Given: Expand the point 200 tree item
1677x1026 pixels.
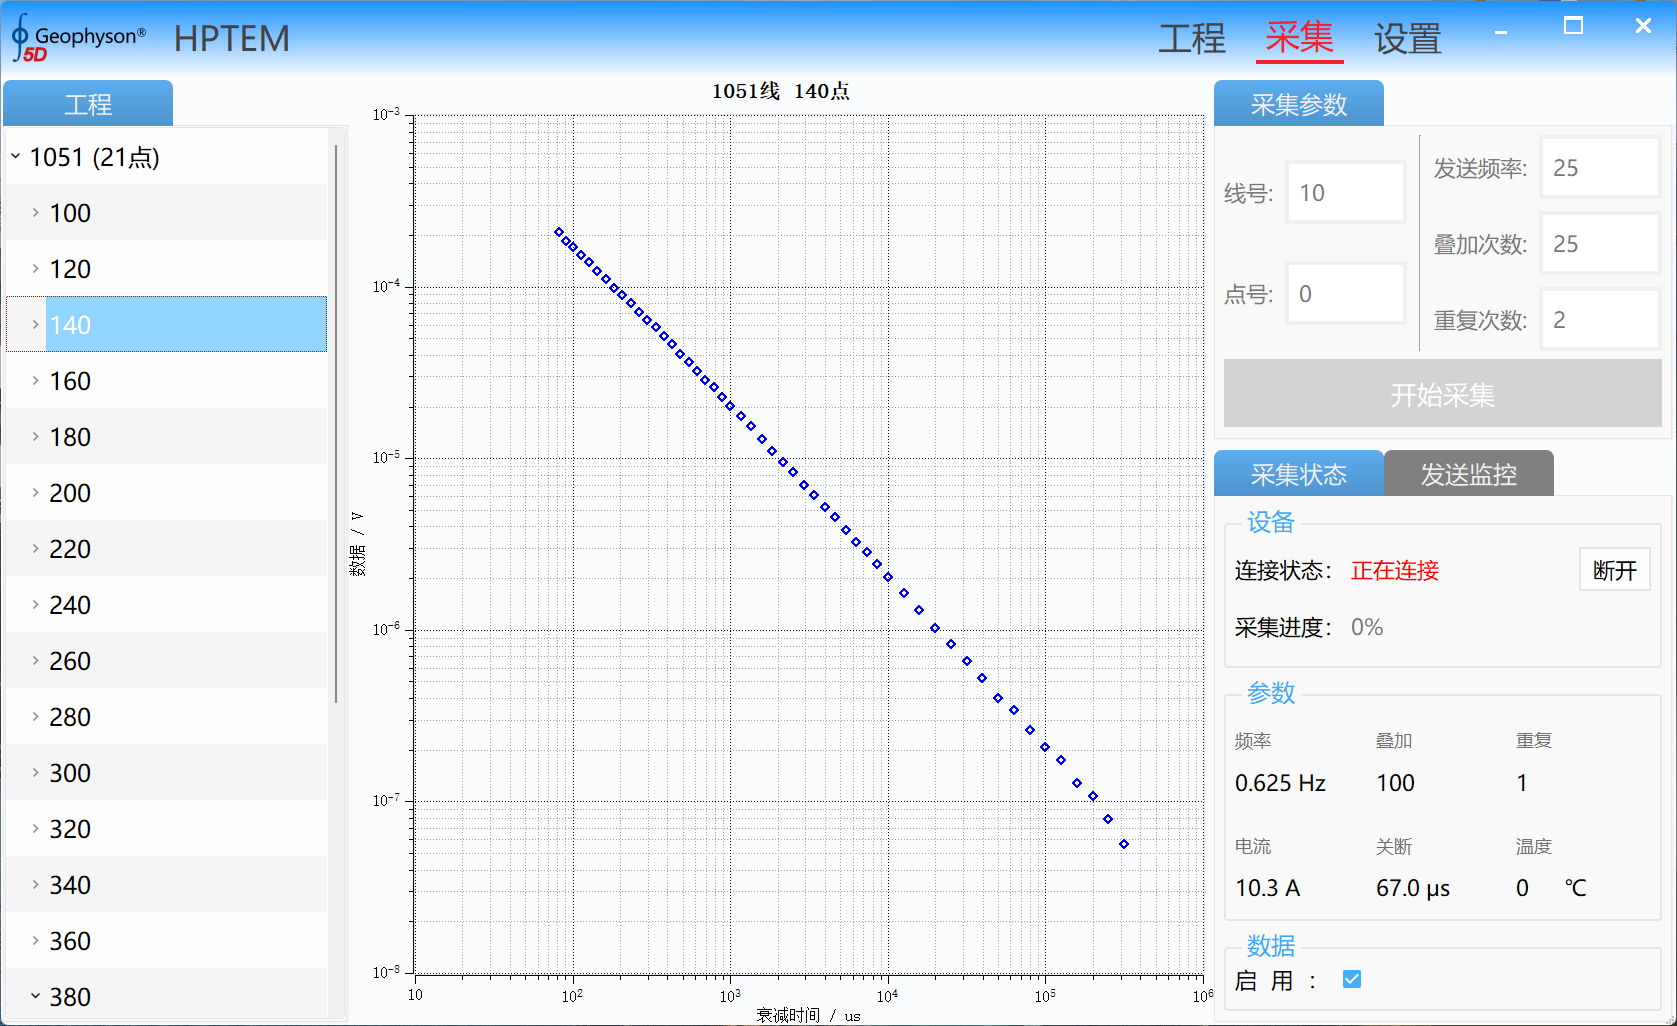Looking at the screenshot, I should click(35, 493).
